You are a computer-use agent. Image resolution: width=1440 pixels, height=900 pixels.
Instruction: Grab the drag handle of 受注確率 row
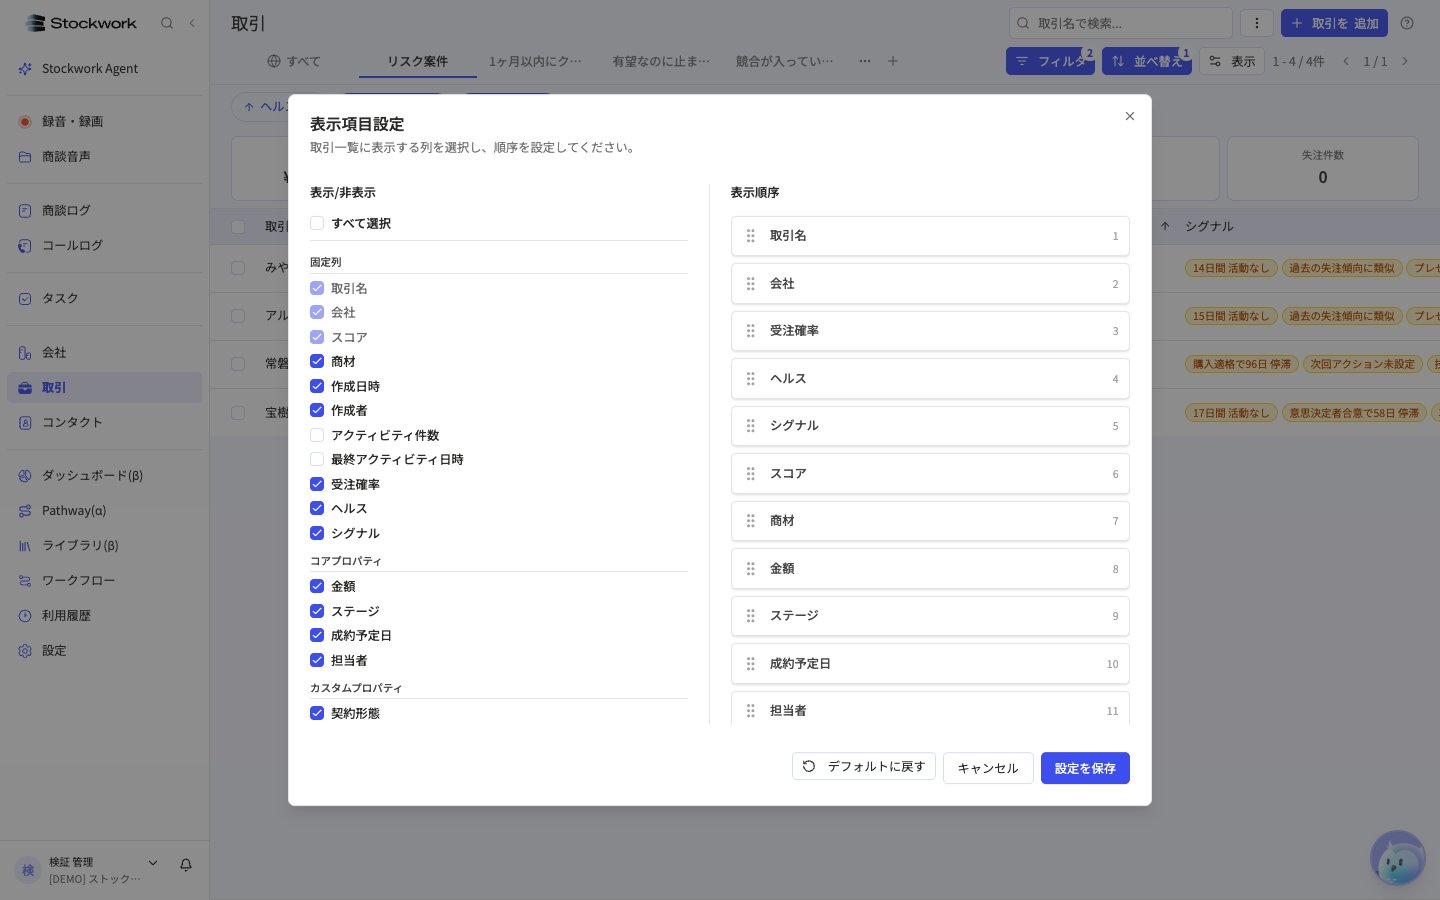[x=751, y=331]
